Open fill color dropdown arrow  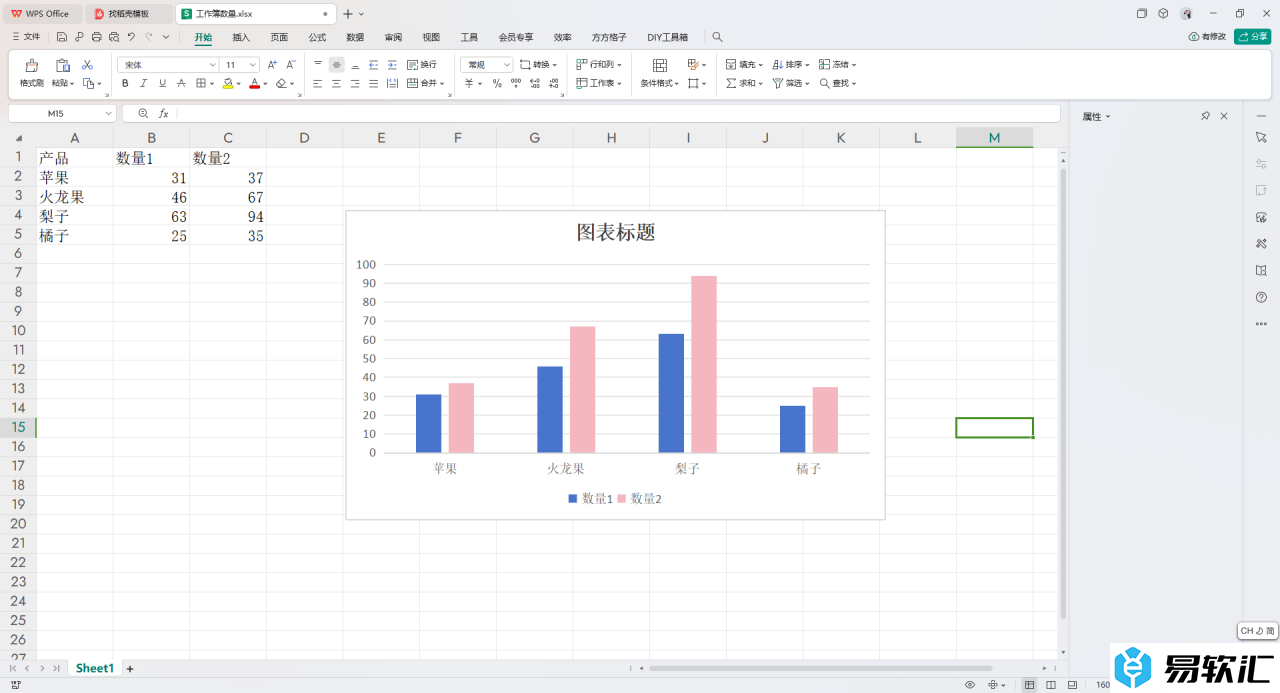(x=239, y=84)
